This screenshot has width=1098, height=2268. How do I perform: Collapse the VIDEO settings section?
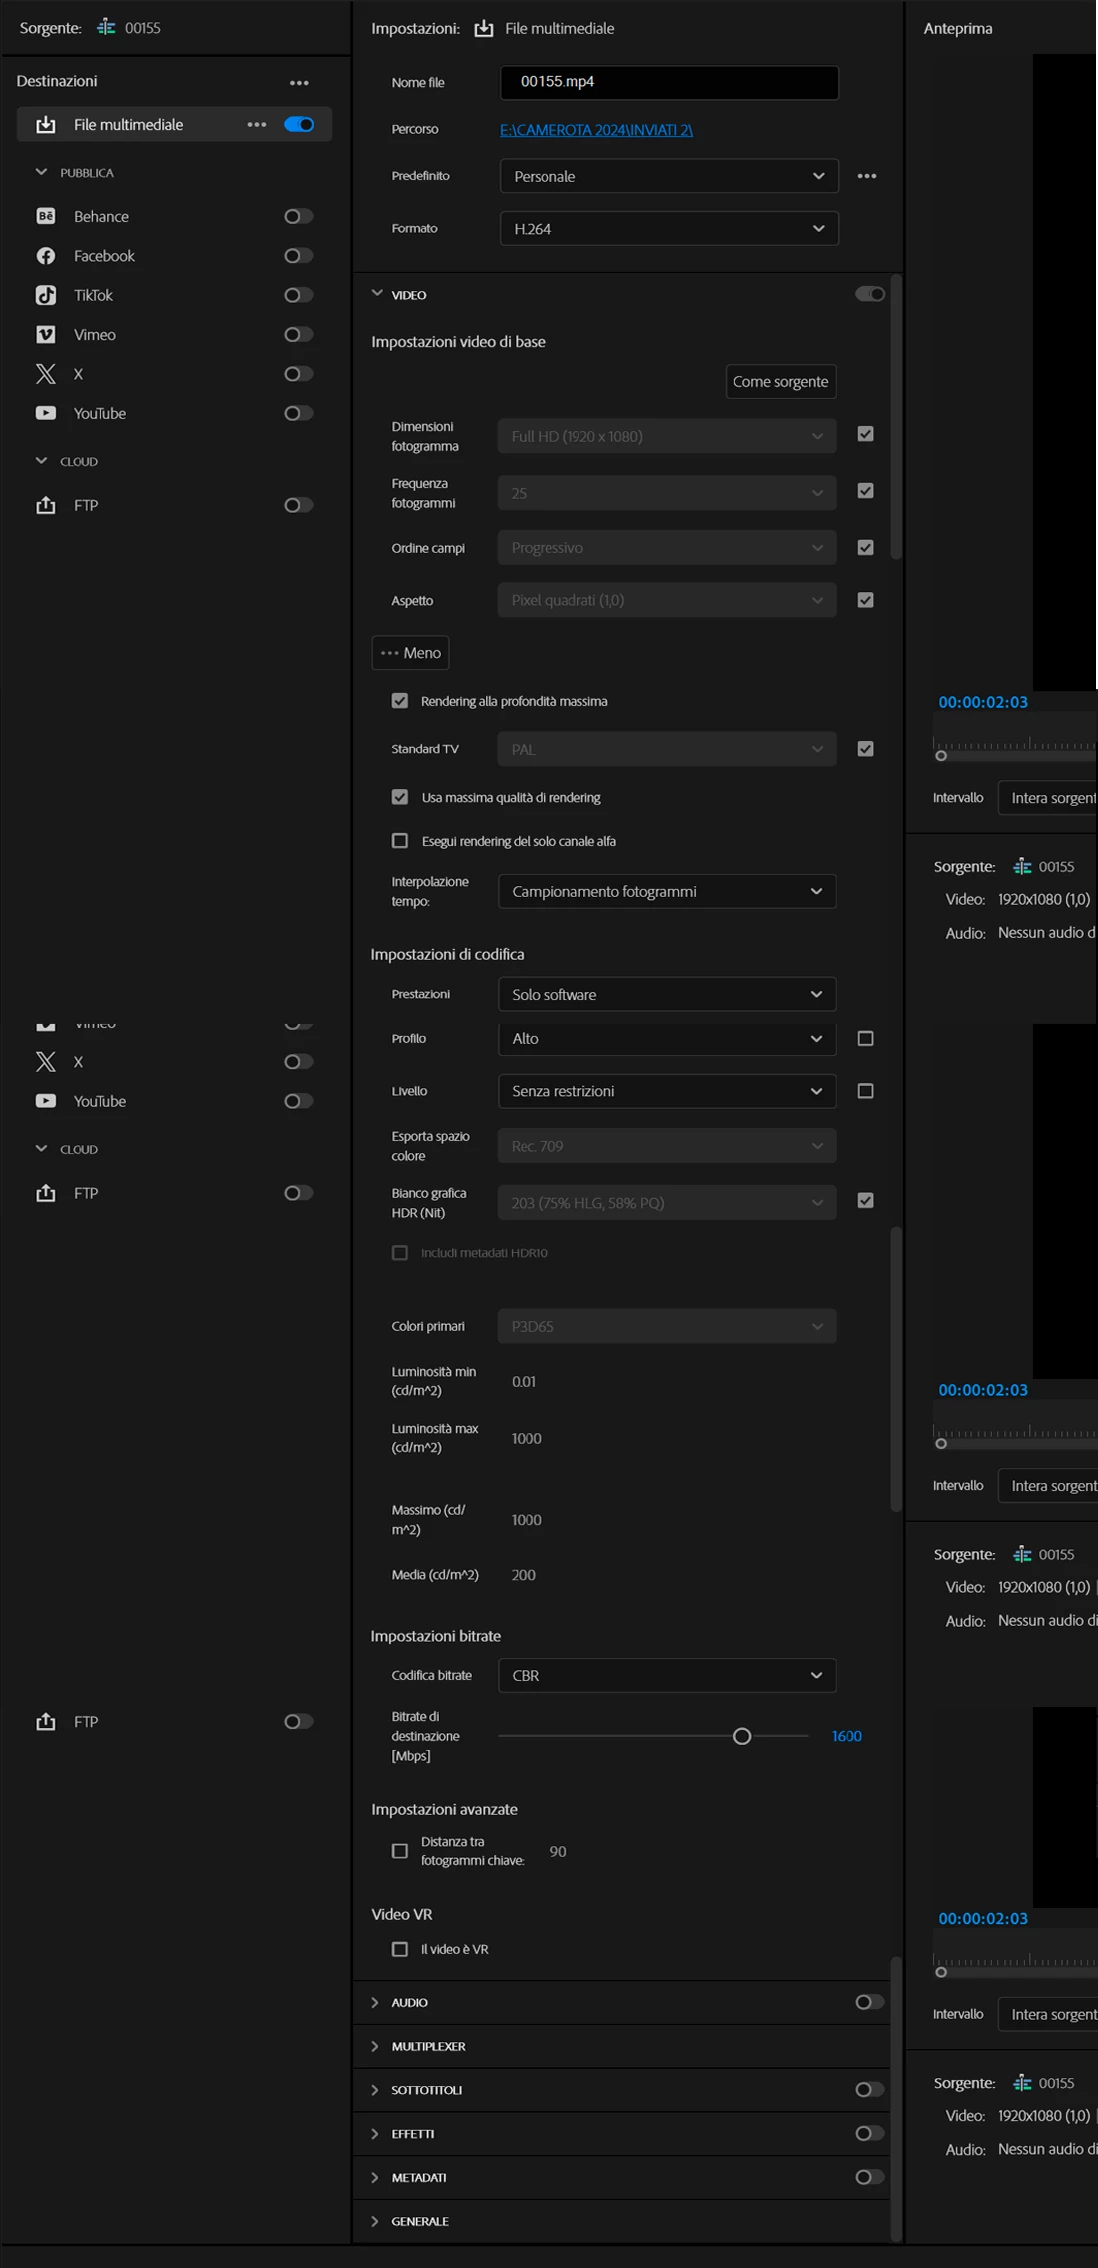[x=377, y=294]
